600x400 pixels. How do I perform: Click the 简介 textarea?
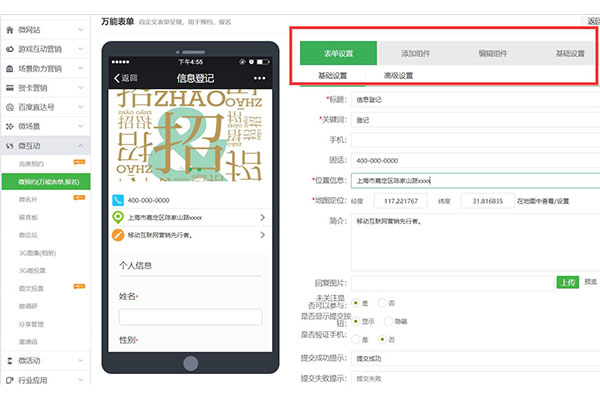click(x=476, y=242)
